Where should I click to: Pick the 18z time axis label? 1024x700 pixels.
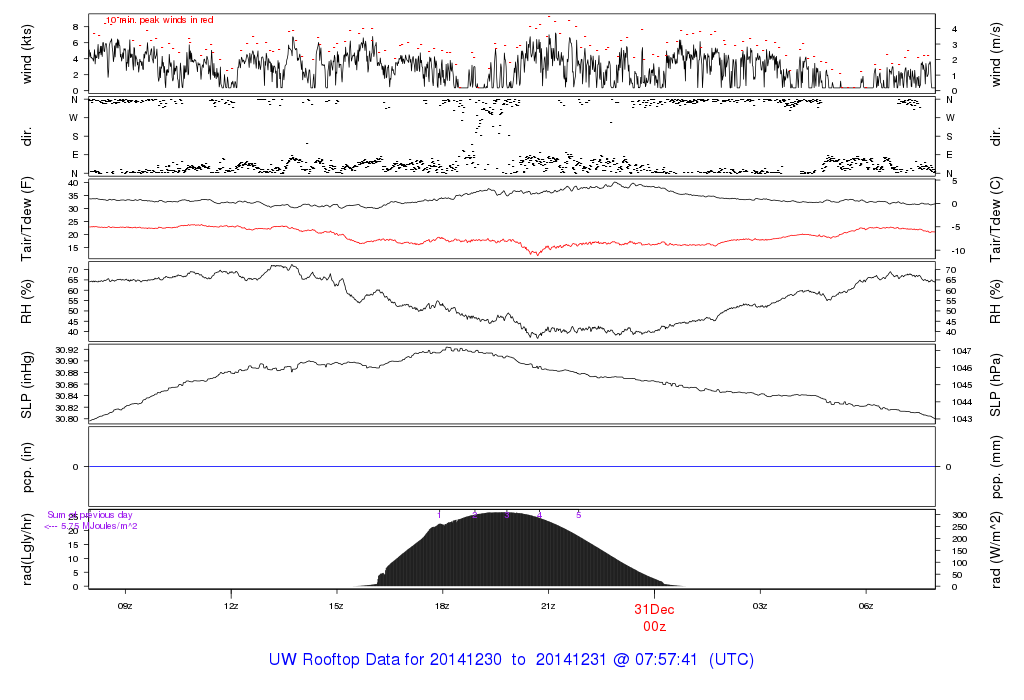pyautogui.click(x=442, y=606)
